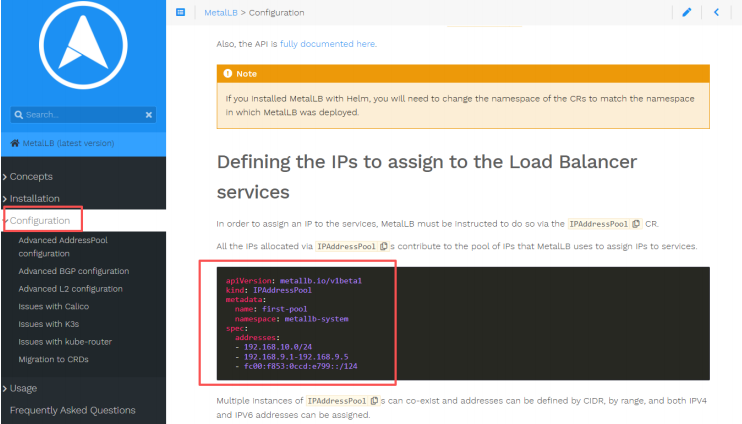Click the home icon in sidebar
Viewport: 742px width, 424px height.
[15, 143]
